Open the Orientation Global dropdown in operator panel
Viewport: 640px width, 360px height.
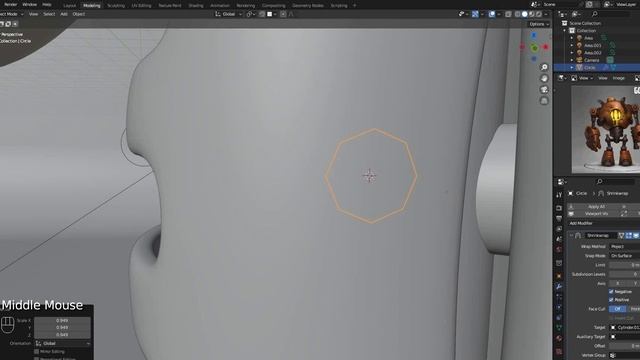coord(62,344)
